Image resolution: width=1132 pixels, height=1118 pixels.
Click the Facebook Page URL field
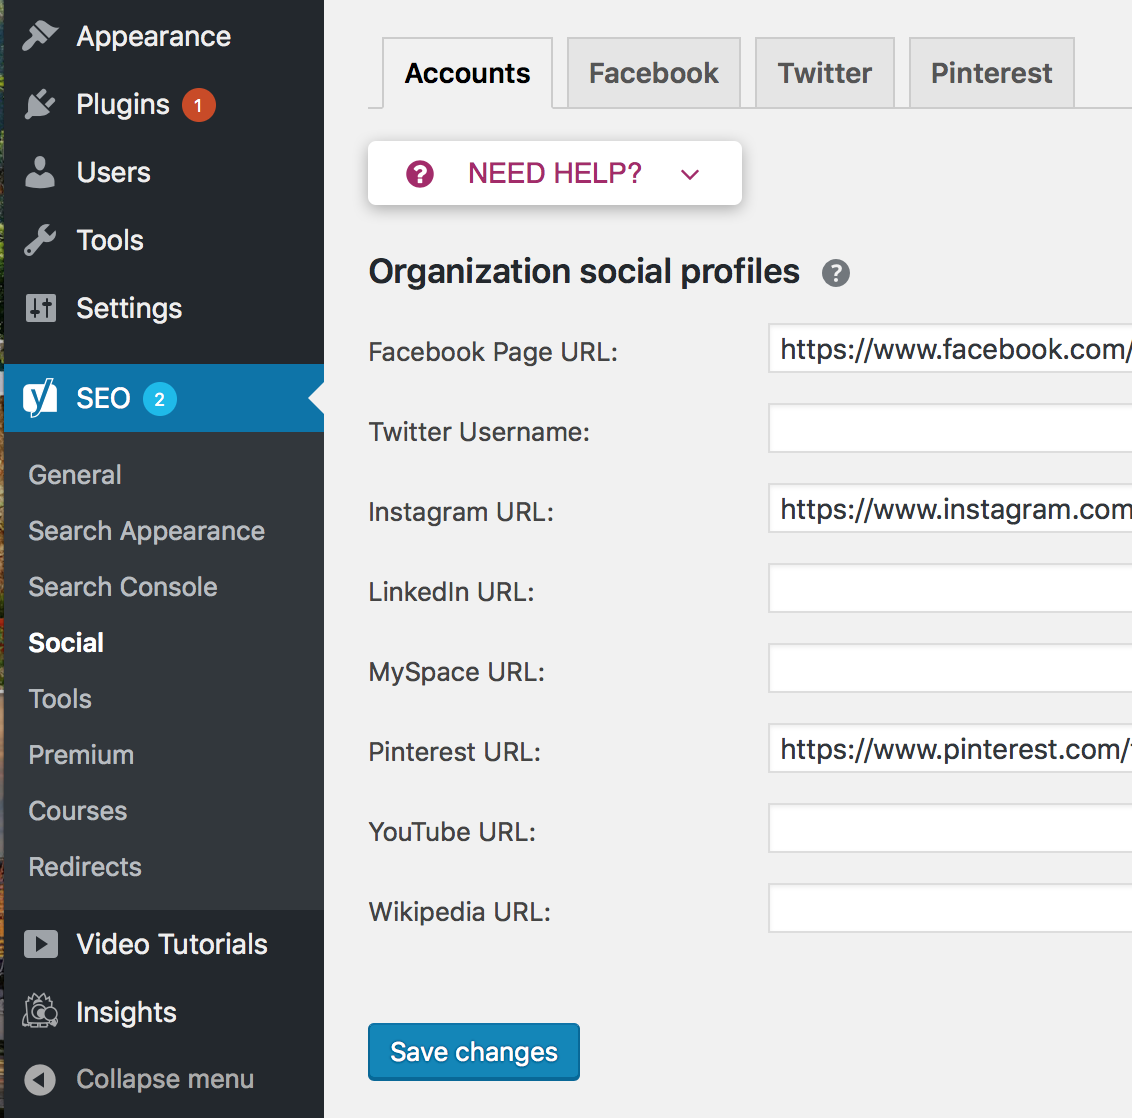(950, 349)
